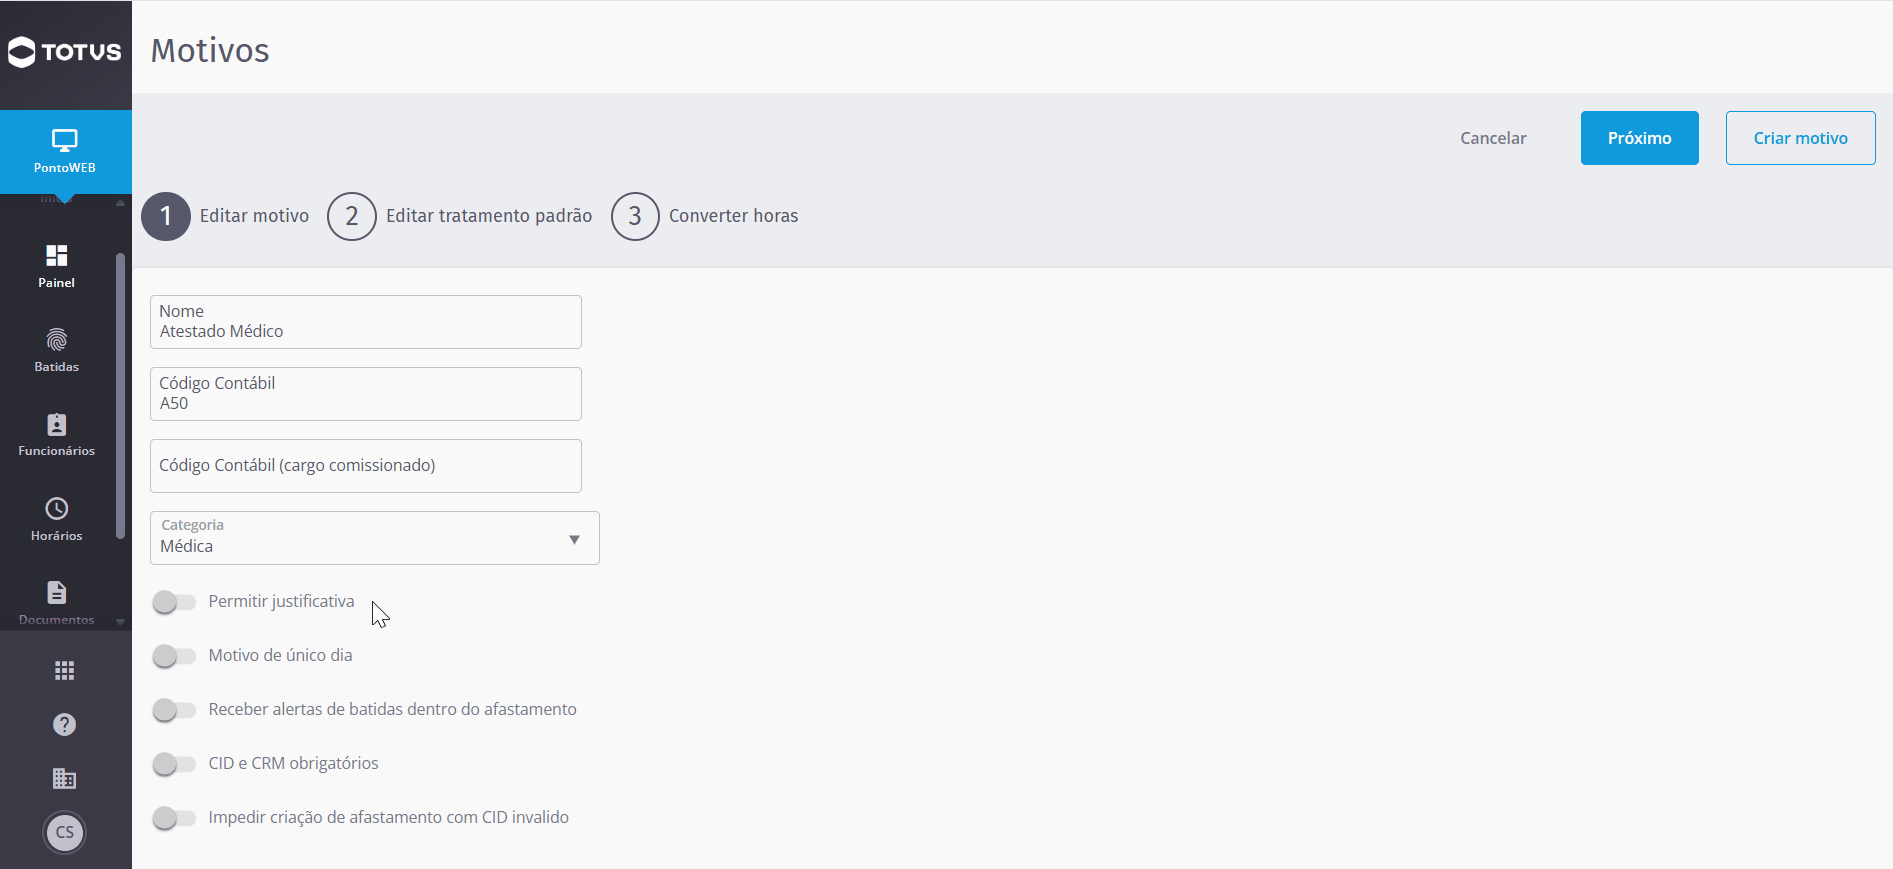Viewport: 1893px width, 869px height.
Task: Enable Motivo de único dia switch
Action: coord(174,656)
